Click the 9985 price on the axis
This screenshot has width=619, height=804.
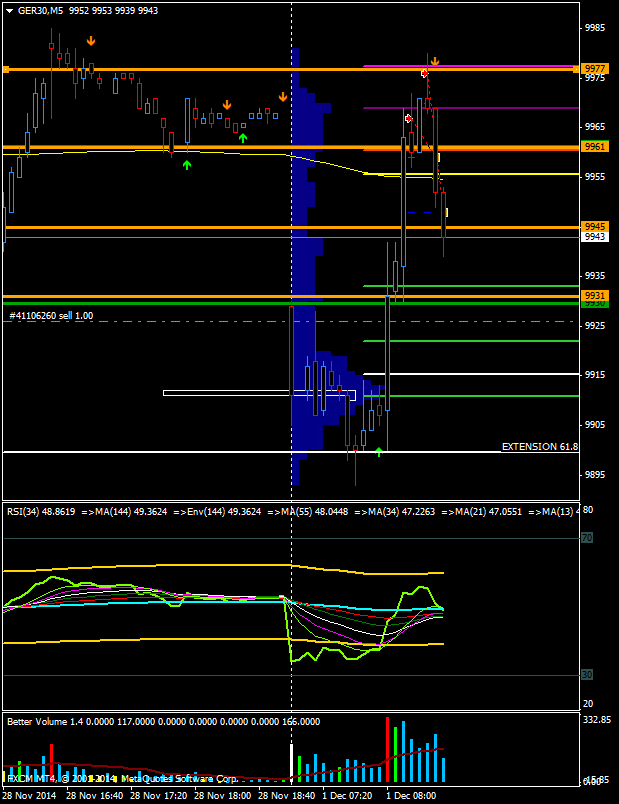click(595, 28)
